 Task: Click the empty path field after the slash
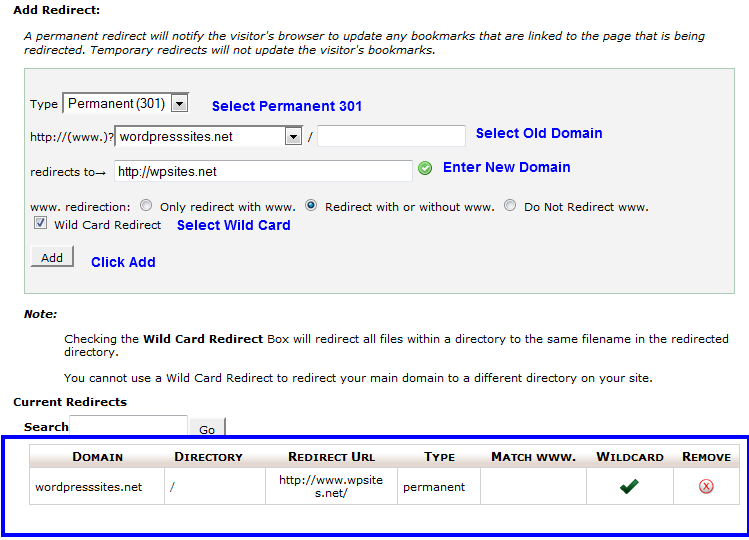pos(391,136)
